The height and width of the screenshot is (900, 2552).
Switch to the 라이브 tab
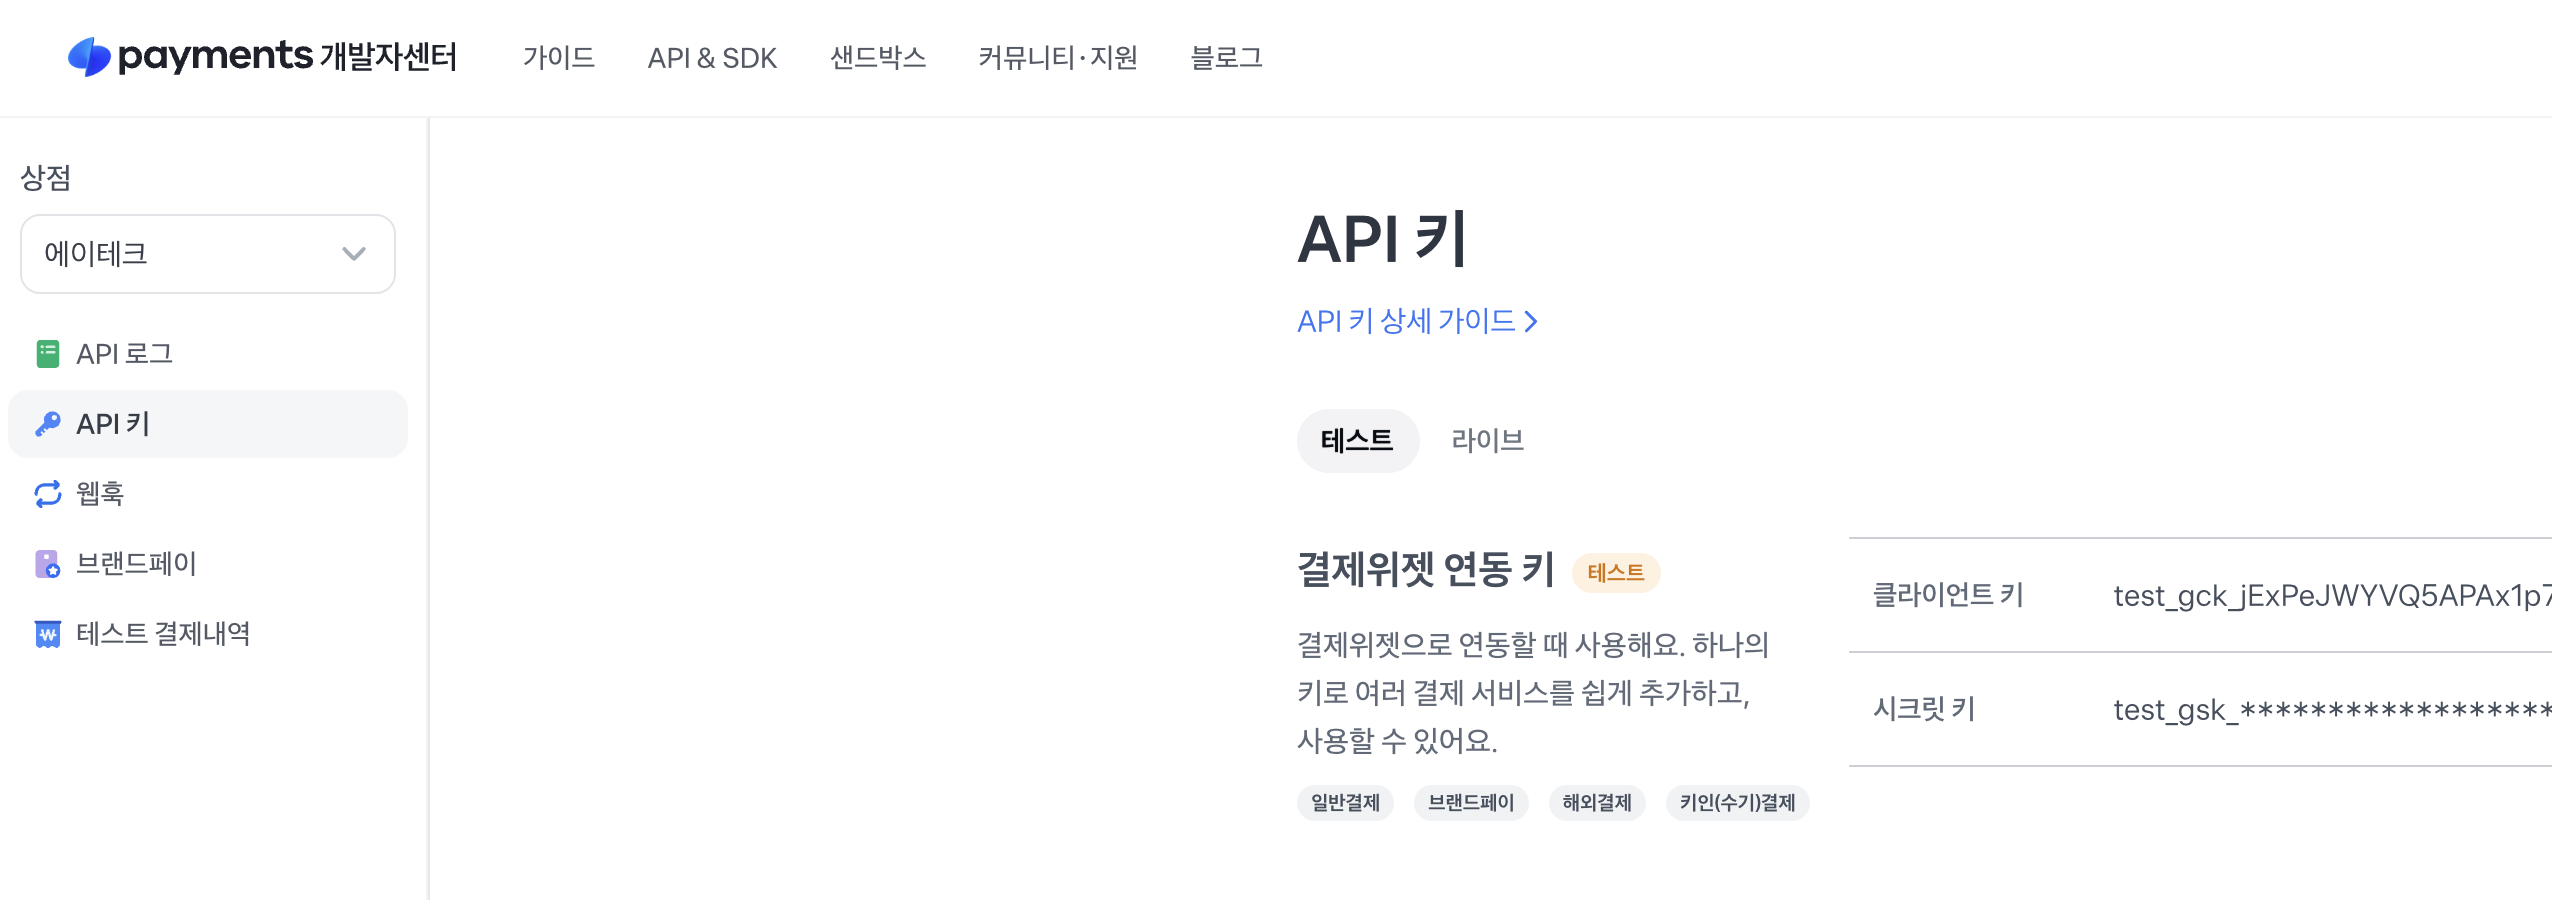pyautogui.click(x=1487, y=440)
